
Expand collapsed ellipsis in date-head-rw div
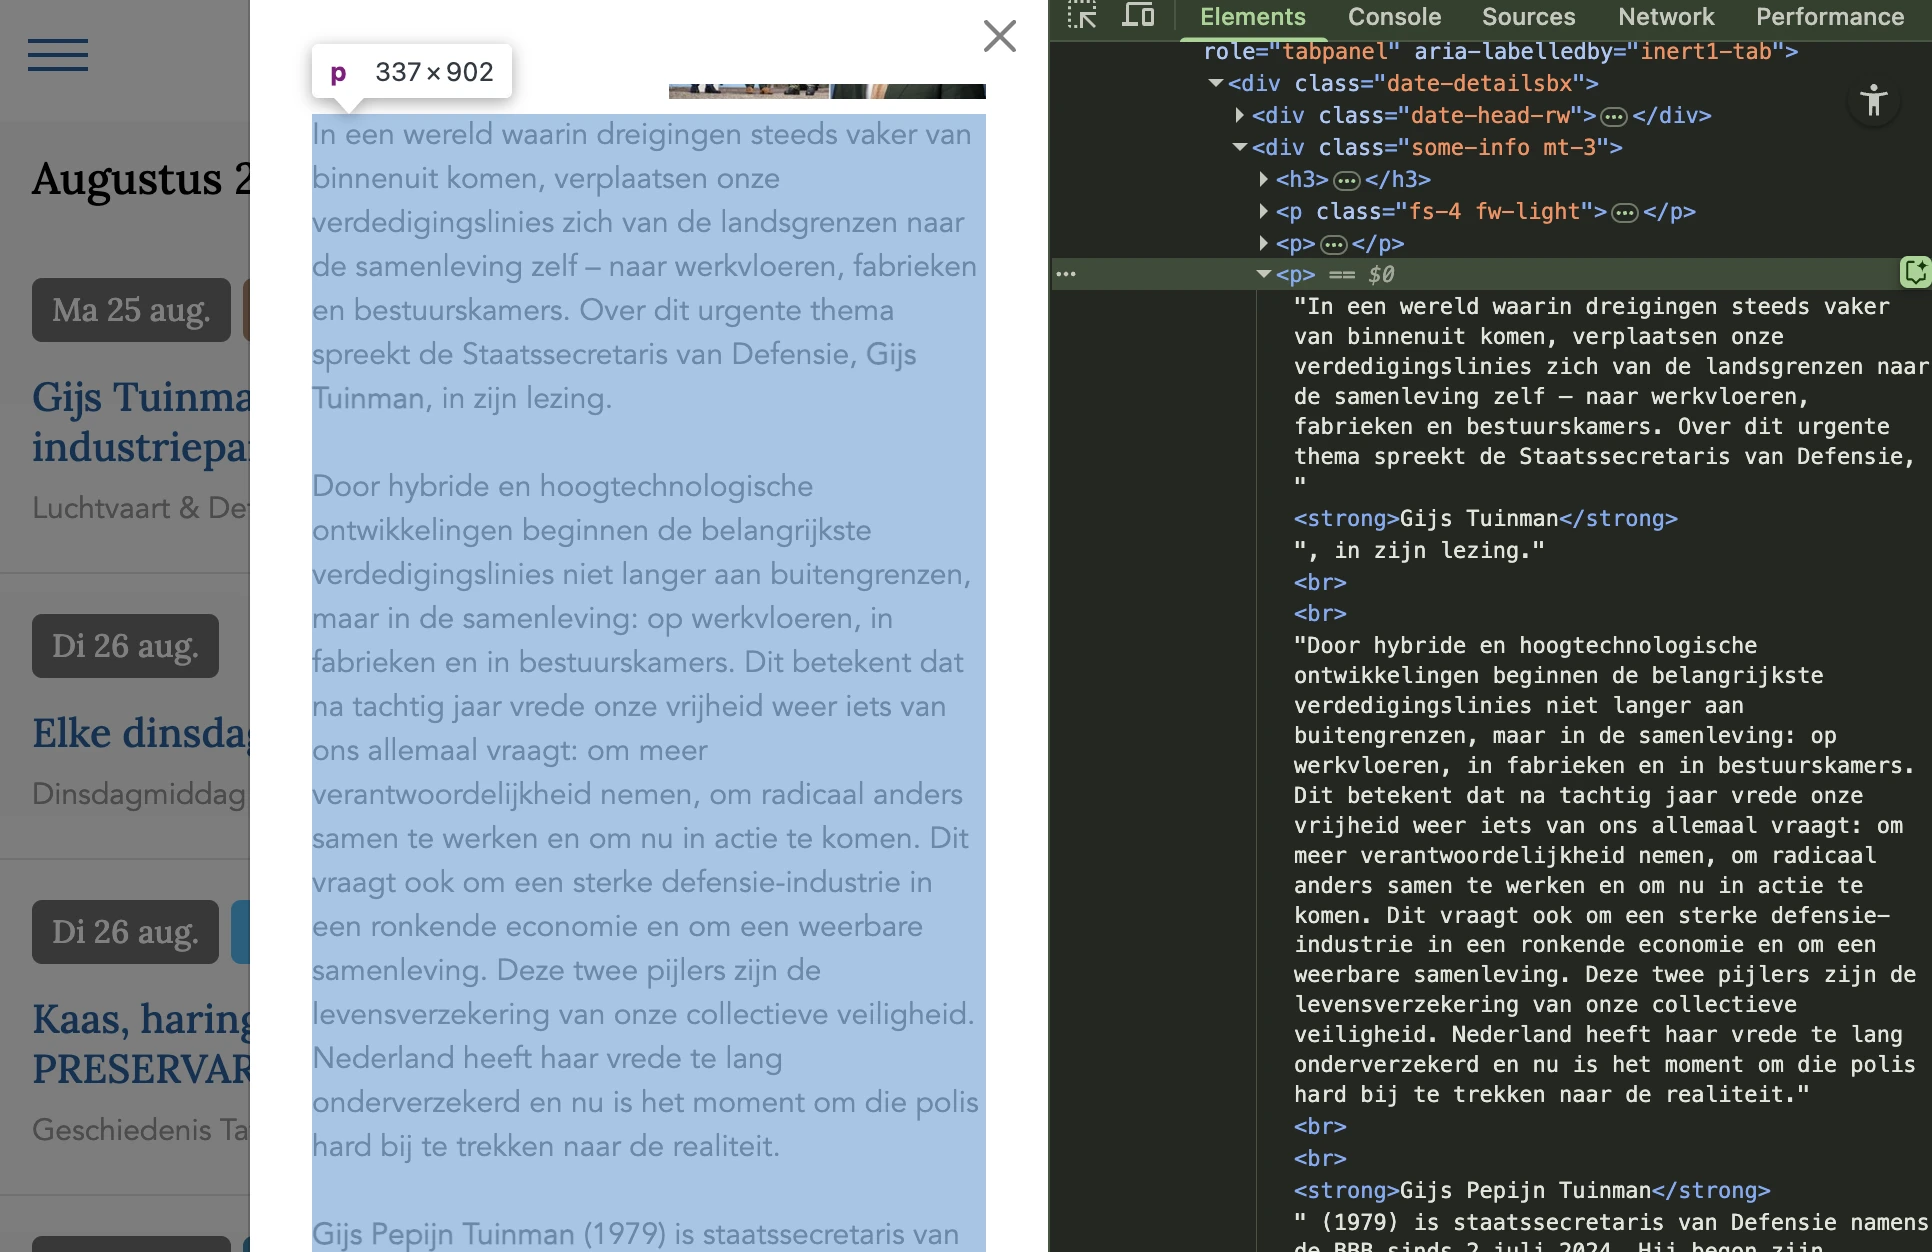1614,117
